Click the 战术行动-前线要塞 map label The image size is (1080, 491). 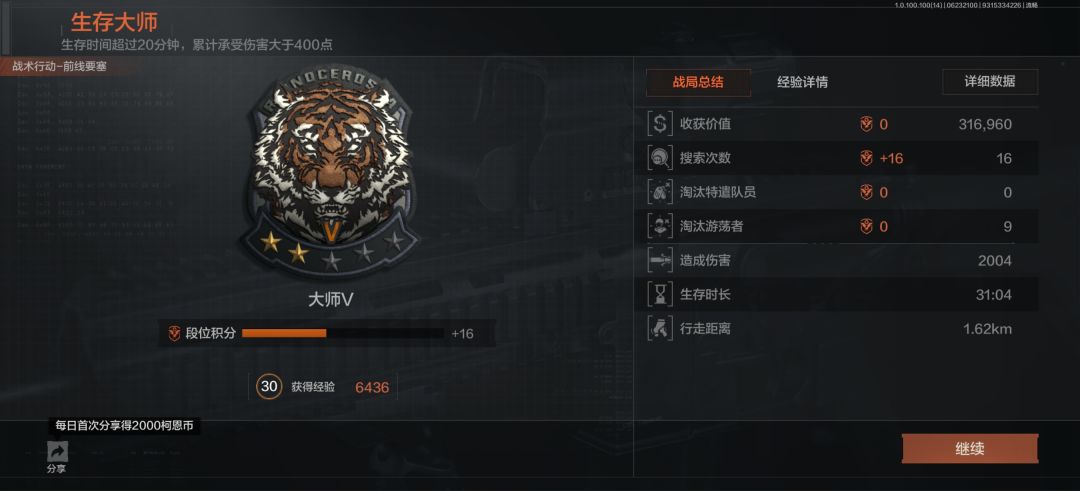tap(59, 67)
